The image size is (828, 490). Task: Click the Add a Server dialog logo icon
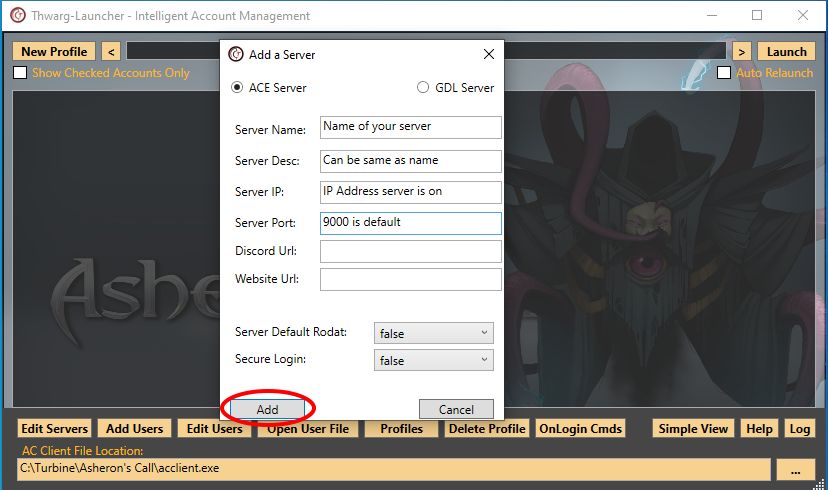pos(236,54)
